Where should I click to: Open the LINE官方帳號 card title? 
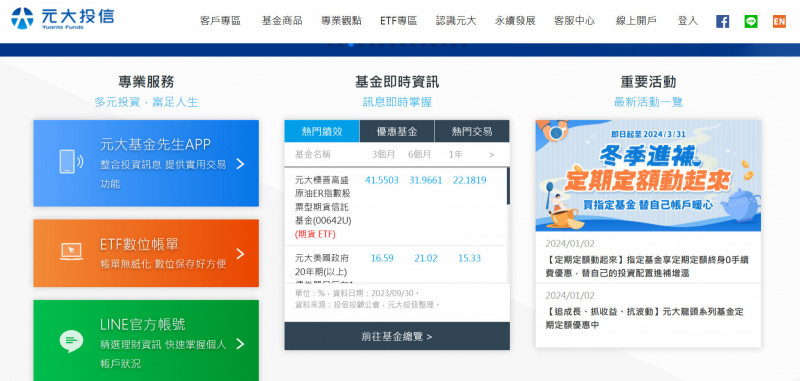pyautogui.click(x=143, y=324)
